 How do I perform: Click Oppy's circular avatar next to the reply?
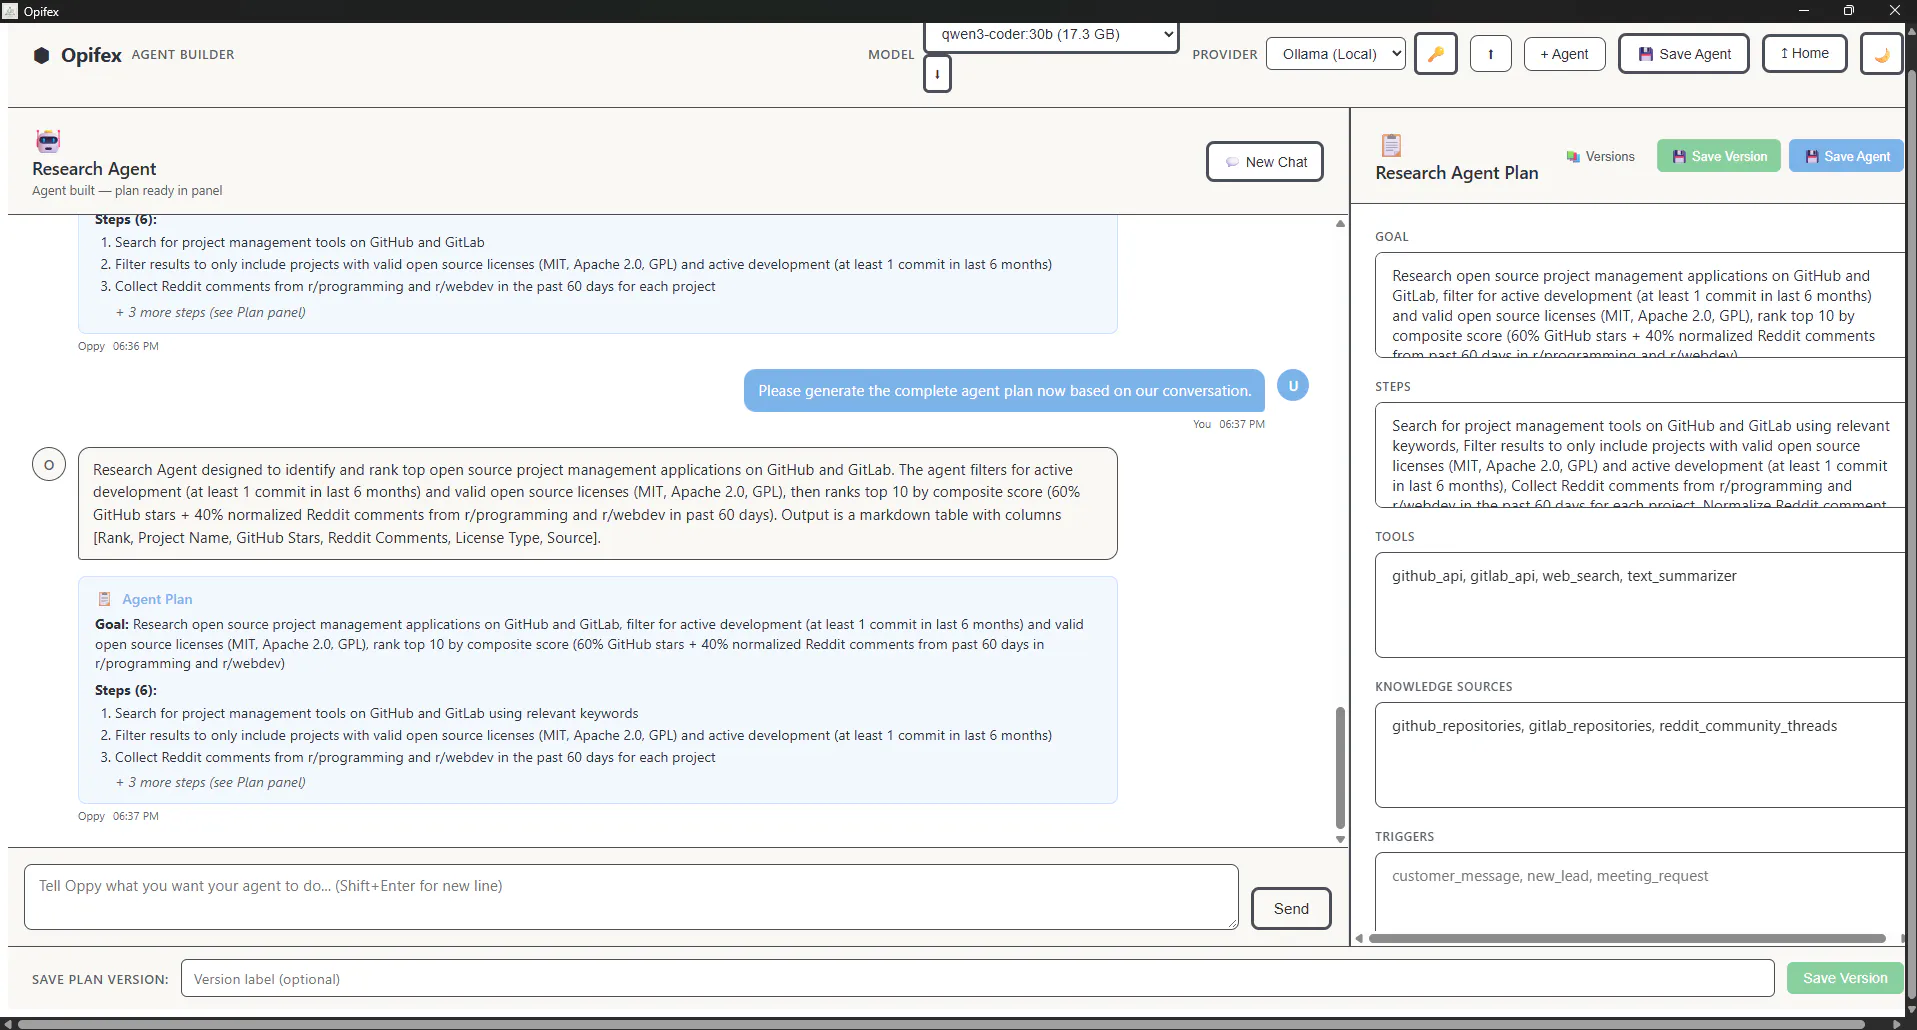point(49,464)
